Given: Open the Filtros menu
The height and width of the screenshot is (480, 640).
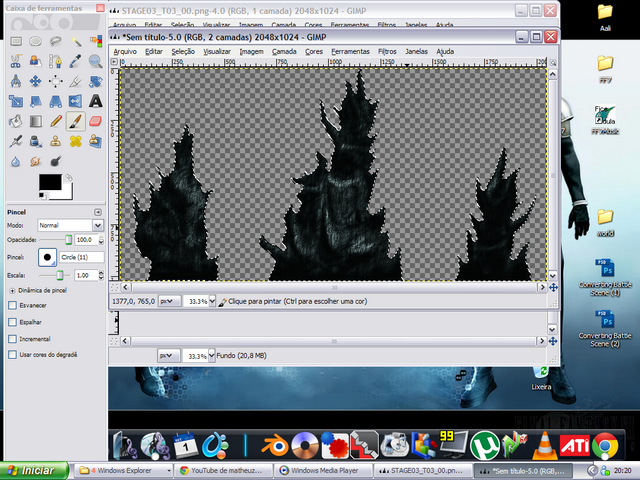Looking at the screenshot, I should pyautogui.click(x=387, y=51).
